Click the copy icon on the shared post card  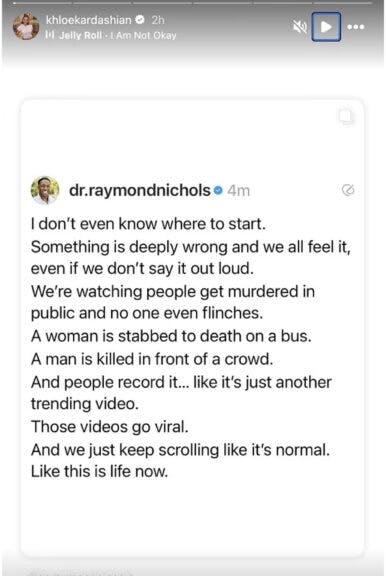[x=346, y=116]
